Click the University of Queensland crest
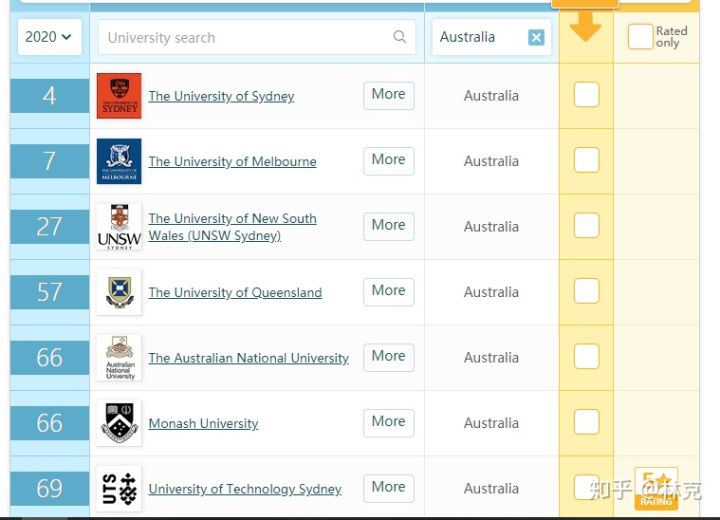Image resolution: width=720 pixels, height=520 pixels. 119,292
